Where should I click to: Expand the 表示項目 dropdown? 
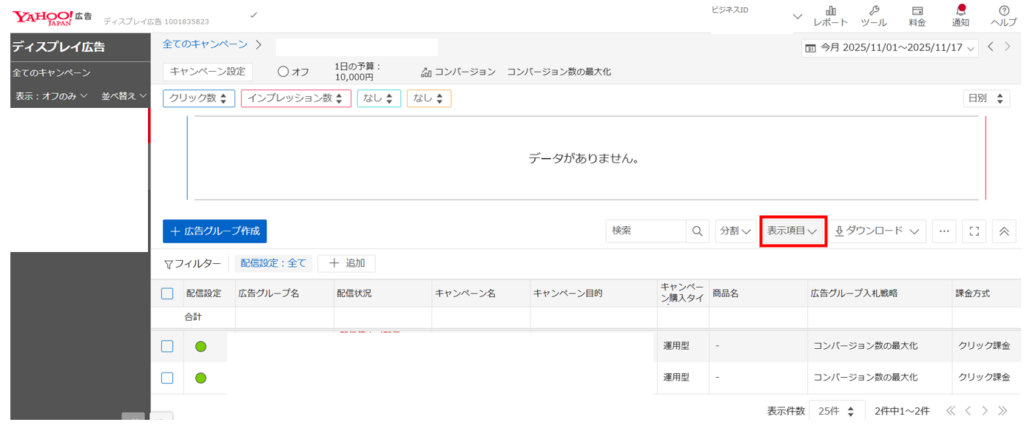(793, 230)
